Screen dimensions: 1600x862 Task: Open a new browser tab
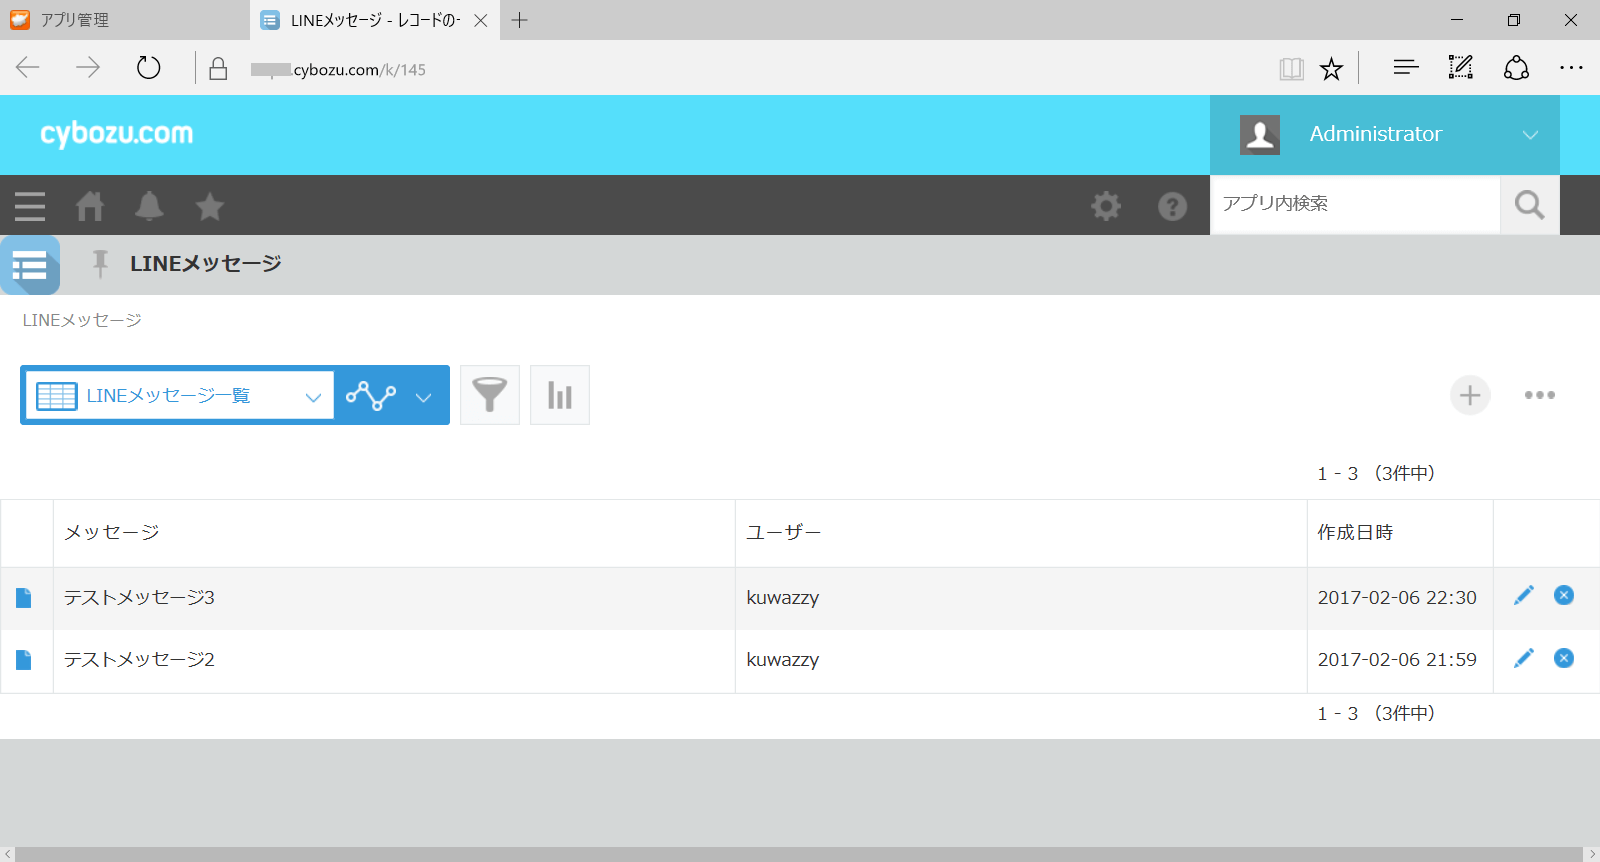click(x=520, y=20)
